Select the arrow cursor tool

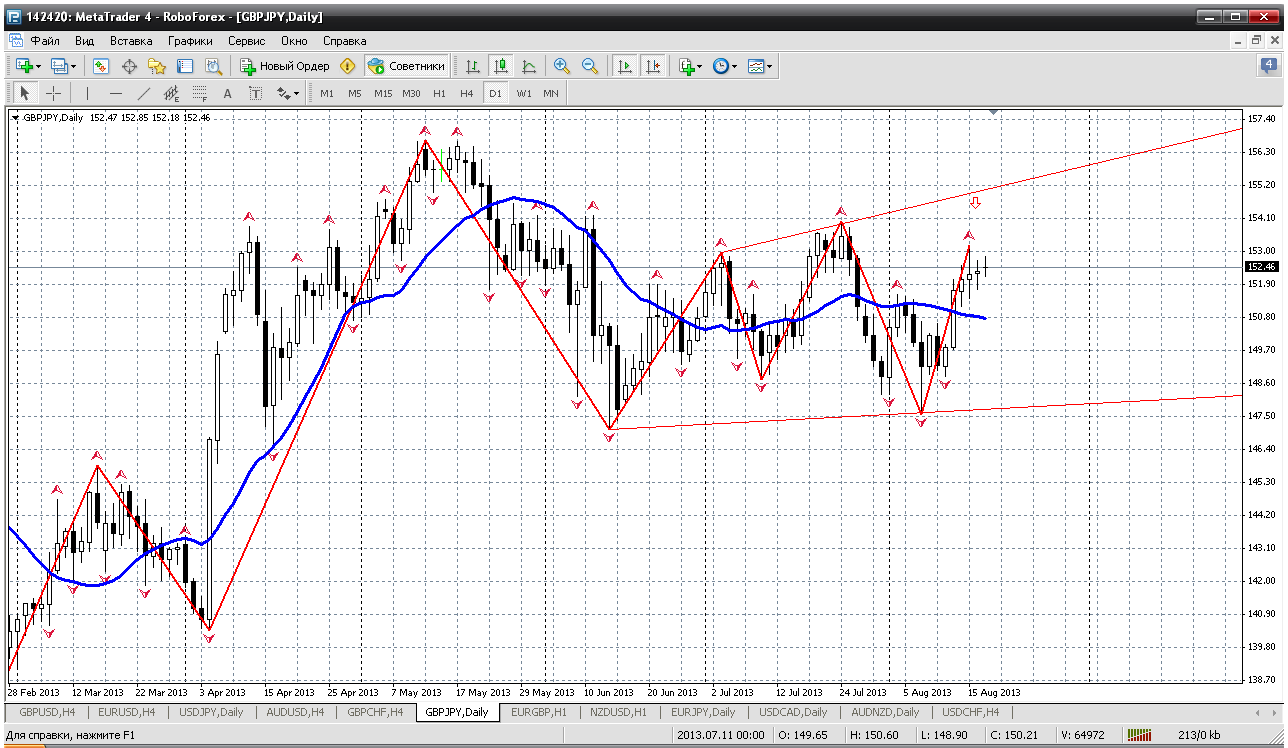click(x=25, y=93)
